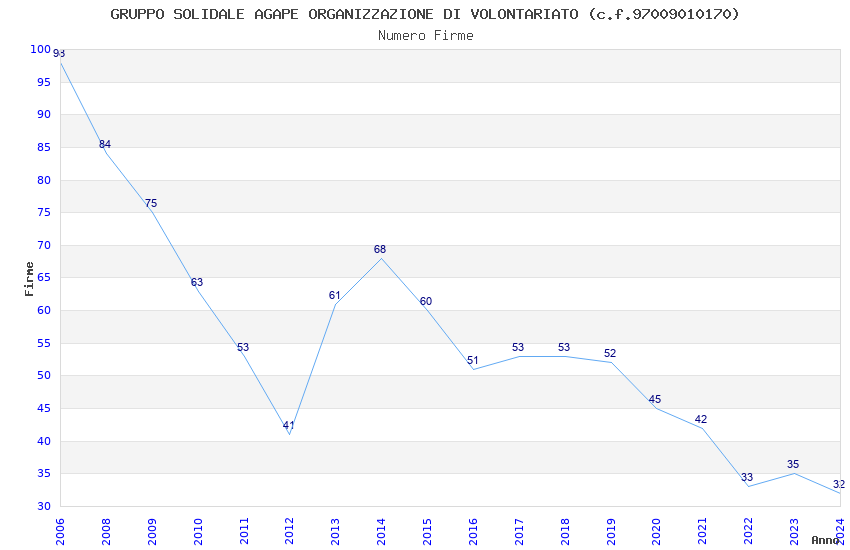Click the 2006 year label on x-axis
850x550 pixels.
60,531
